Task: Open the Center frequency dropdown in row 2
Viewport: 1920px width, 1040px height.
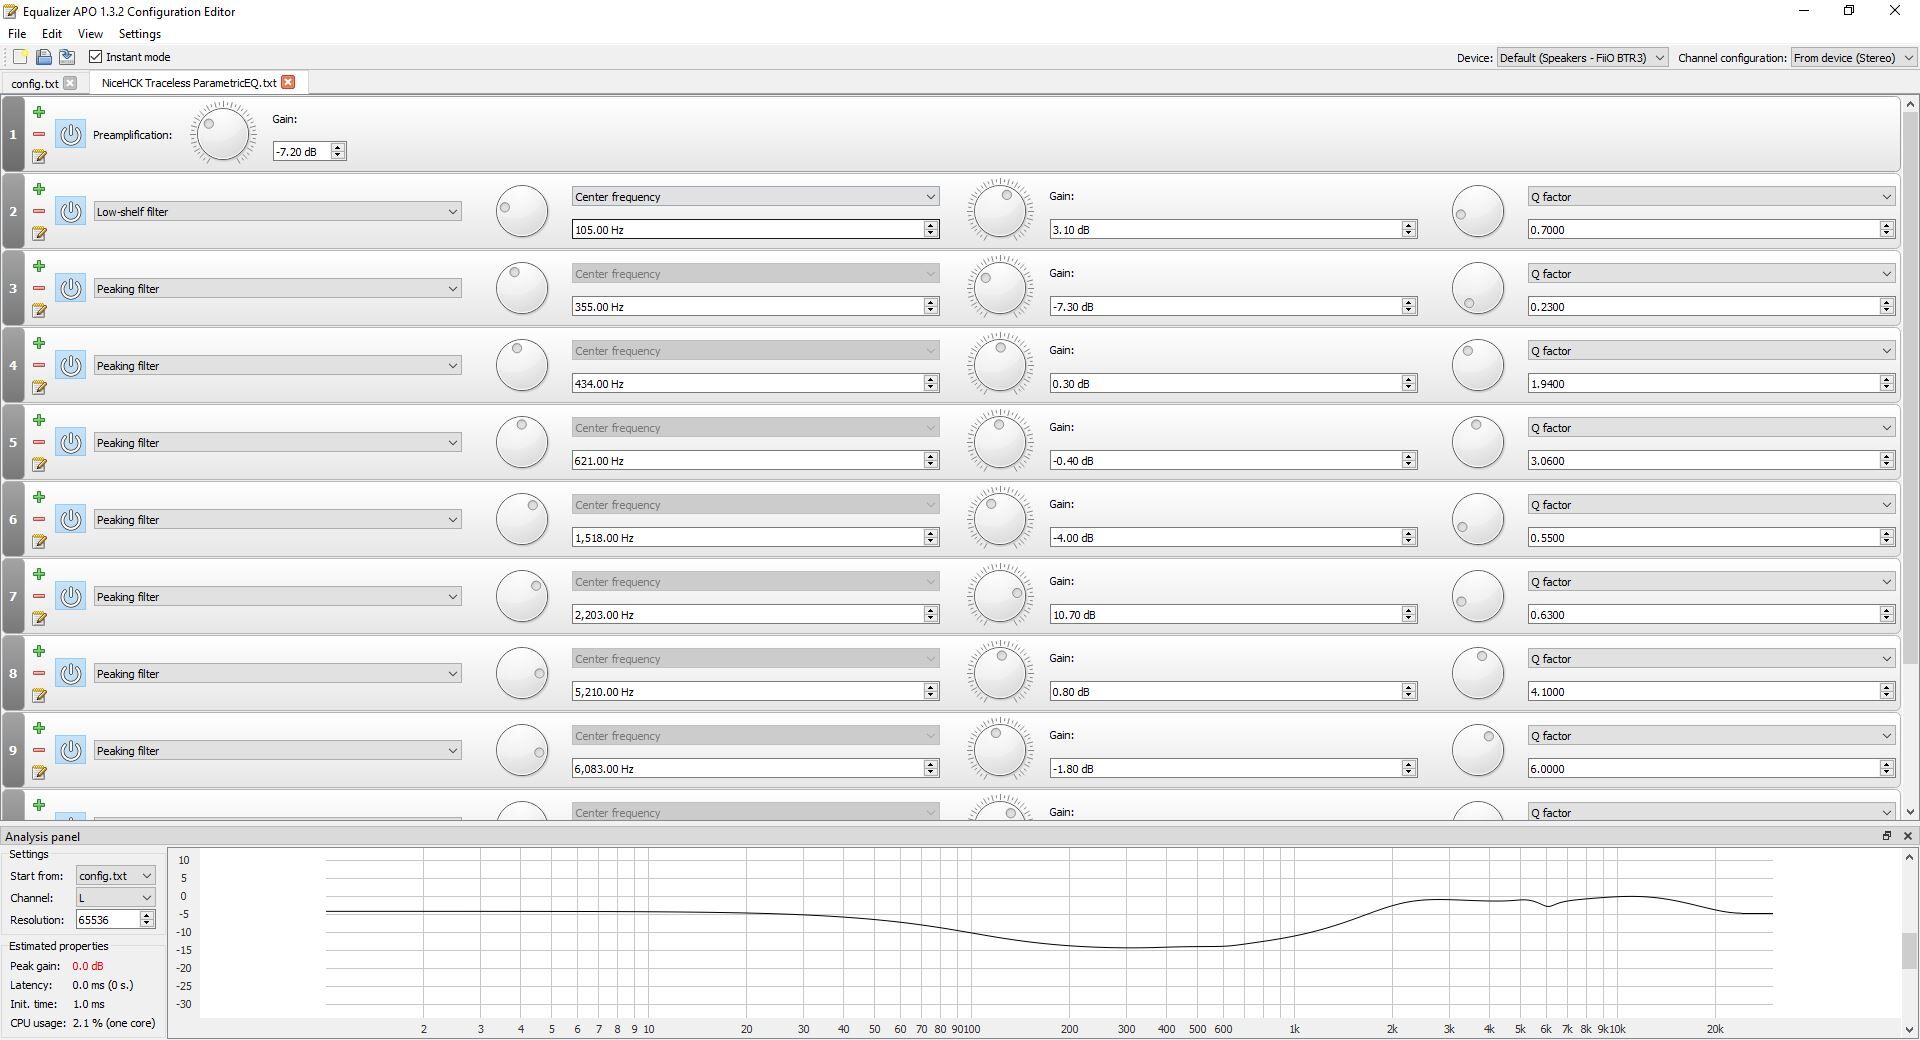Action: pos(755,197)
